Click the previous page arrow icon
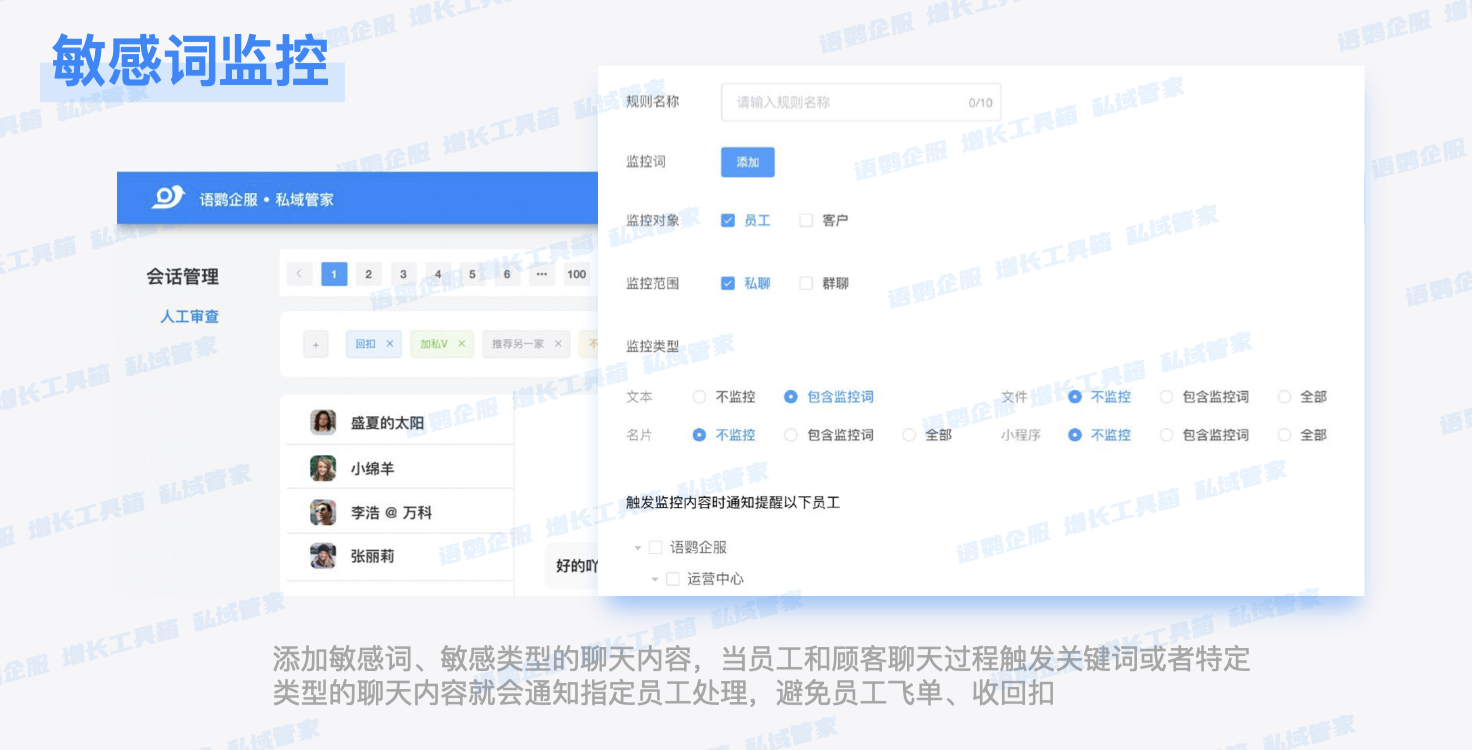Screen dimensions: 1472x750 pos(299,274)
